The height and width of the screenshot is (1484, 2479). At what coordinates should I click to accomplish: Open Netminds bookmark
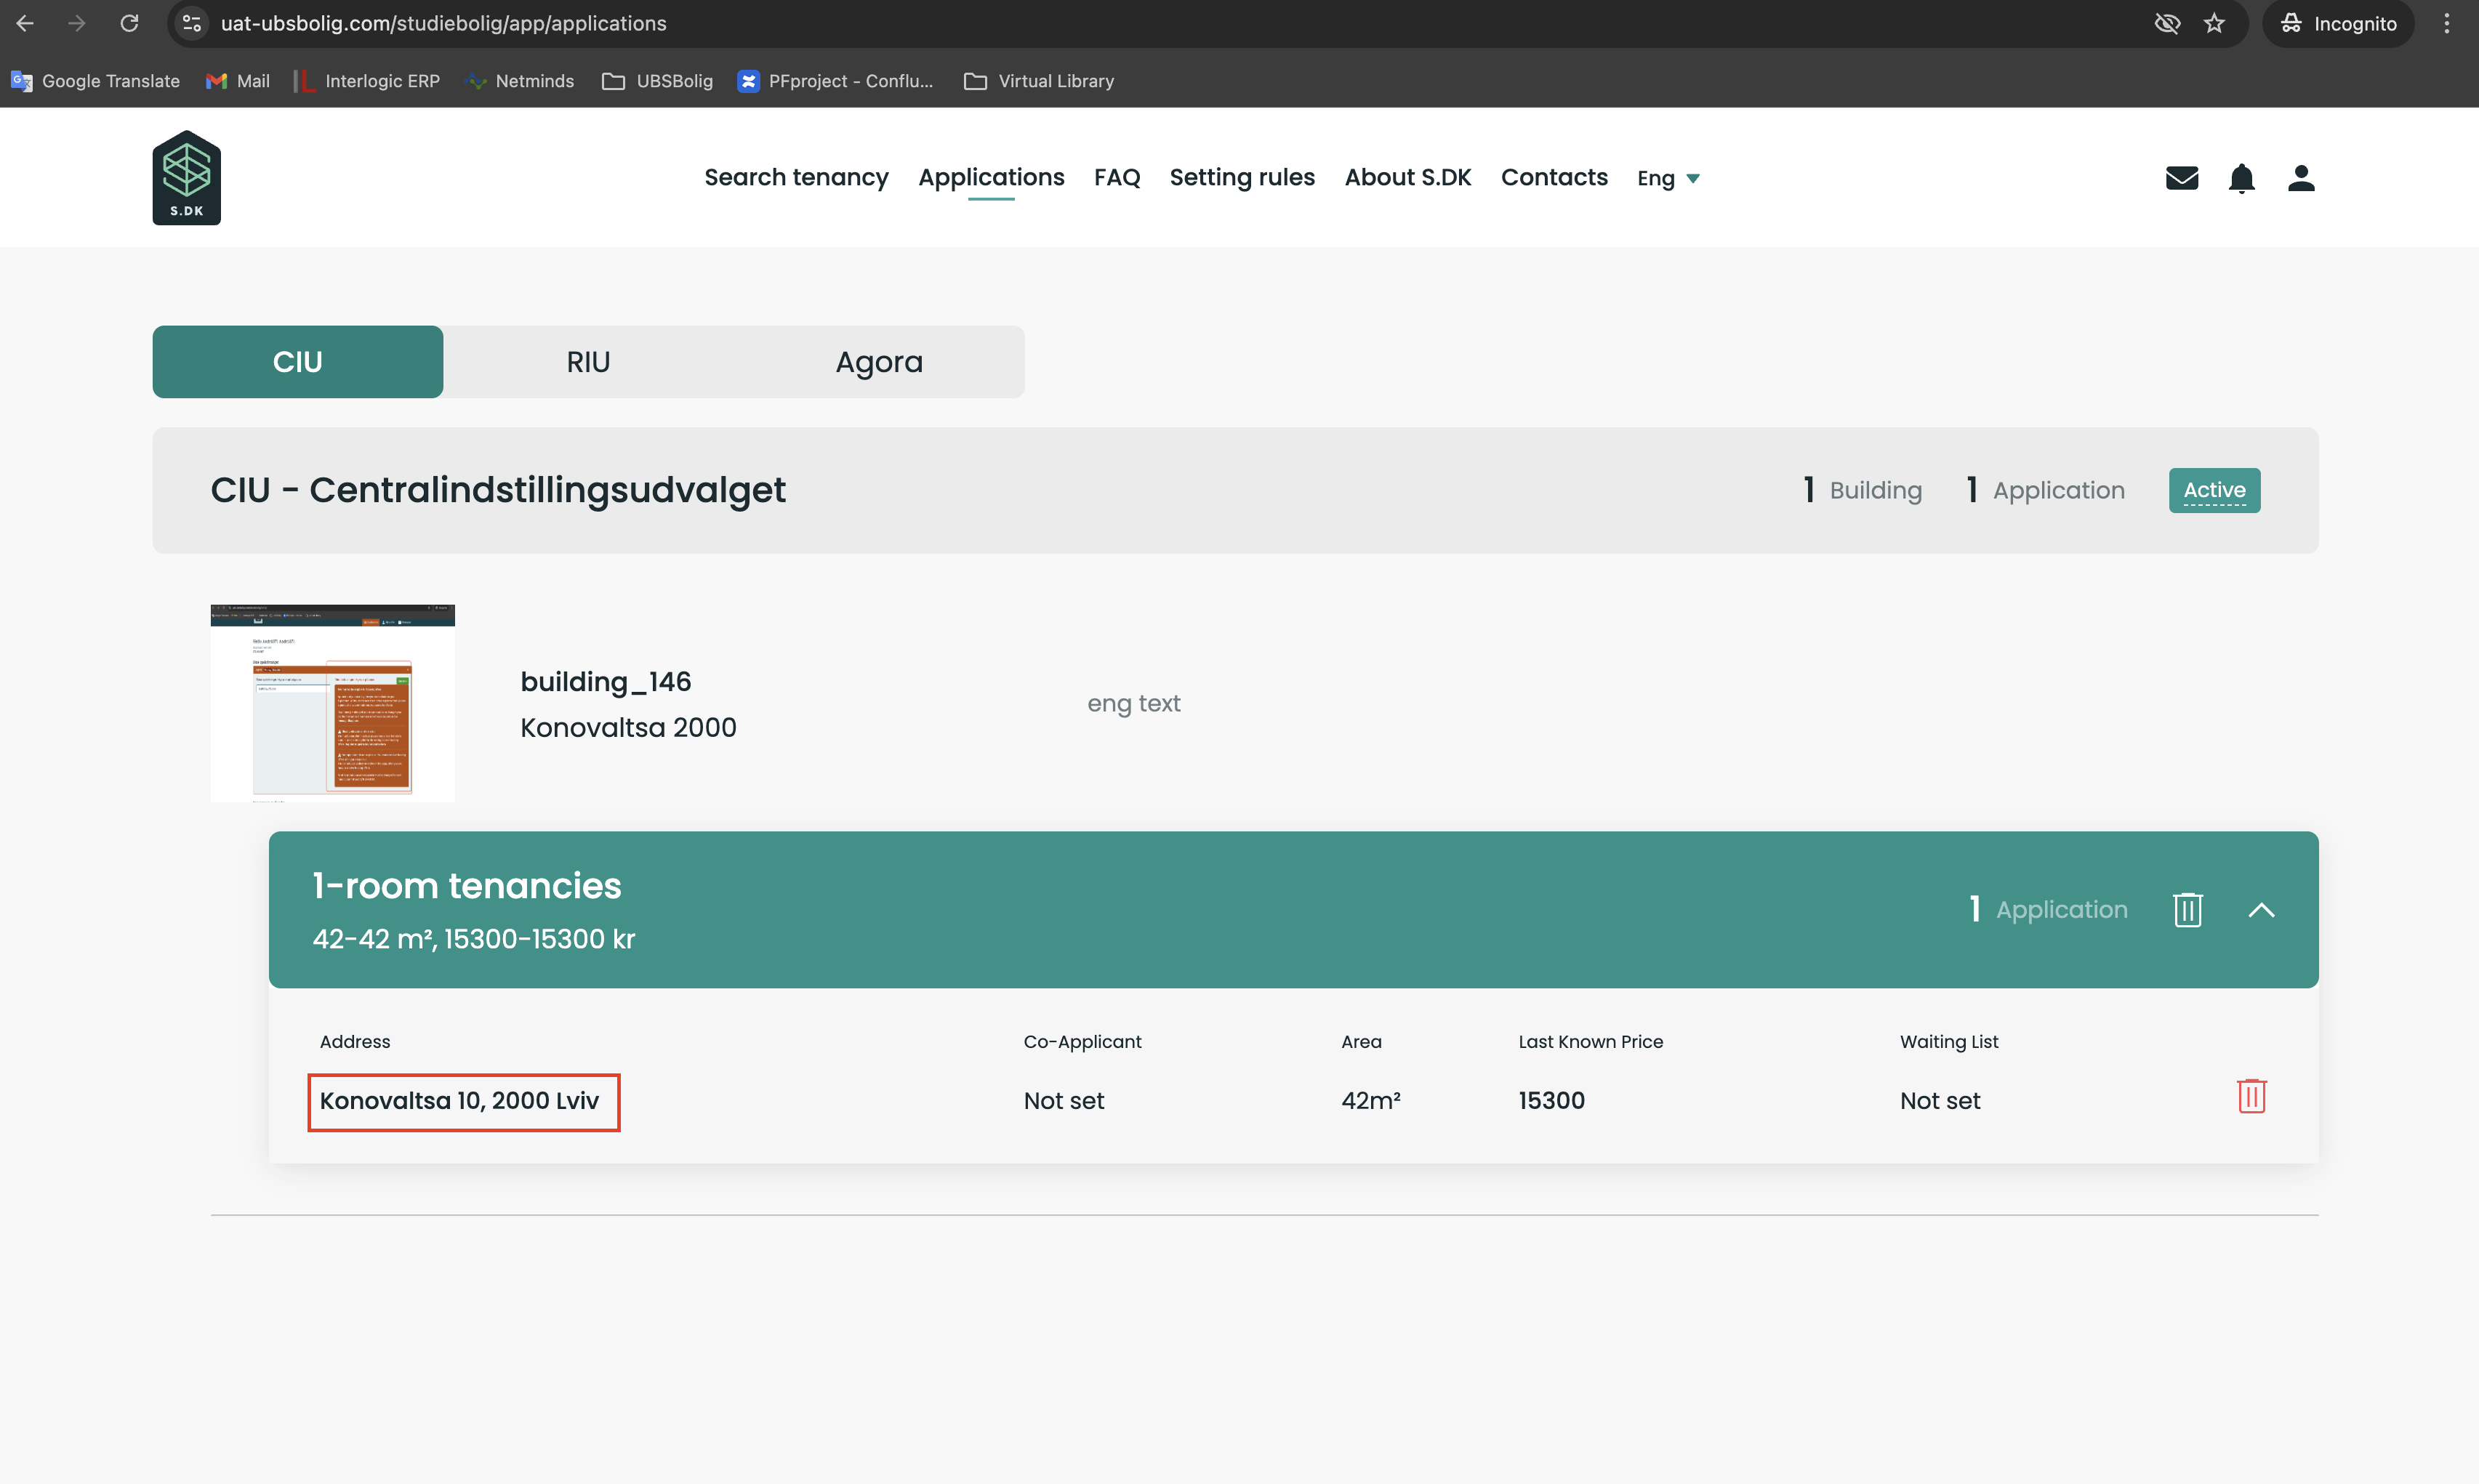[520, 81]
